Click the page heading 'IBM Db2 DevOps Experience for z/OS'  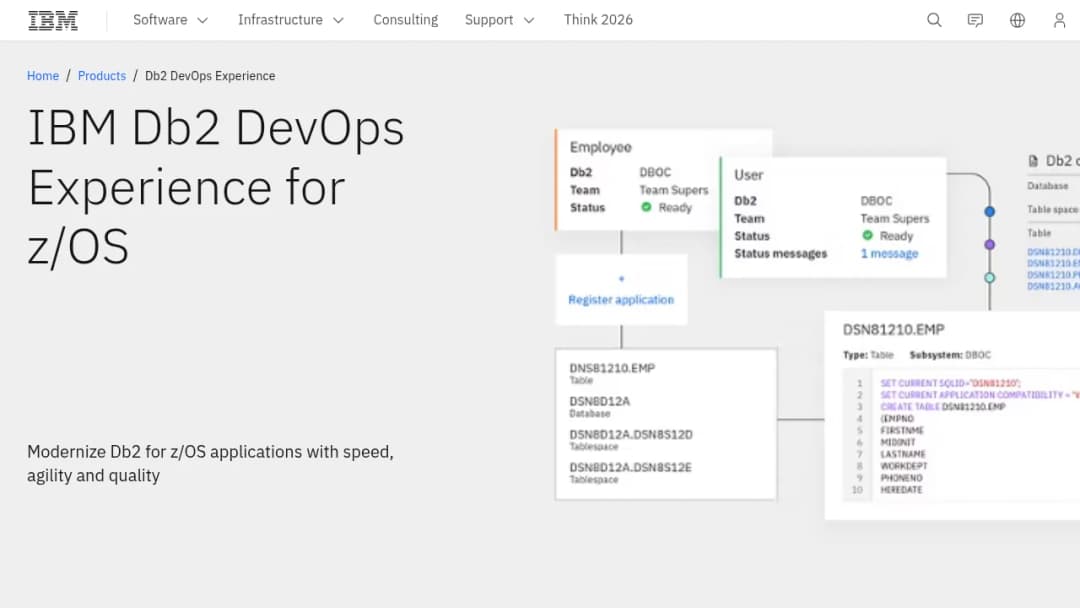[x=216, y=187]
